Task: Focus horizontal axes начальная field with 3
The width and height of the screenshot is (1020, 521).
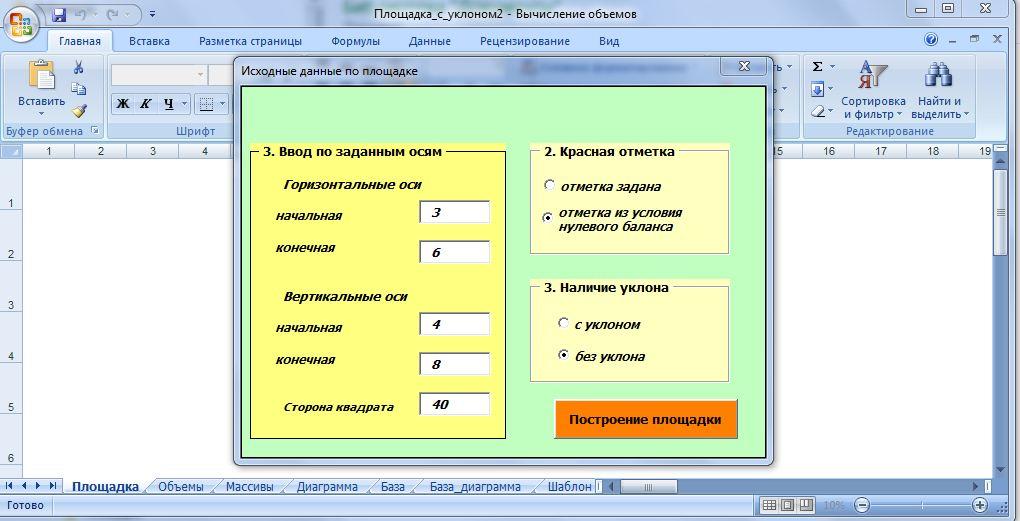Action: tap(454, 212)
